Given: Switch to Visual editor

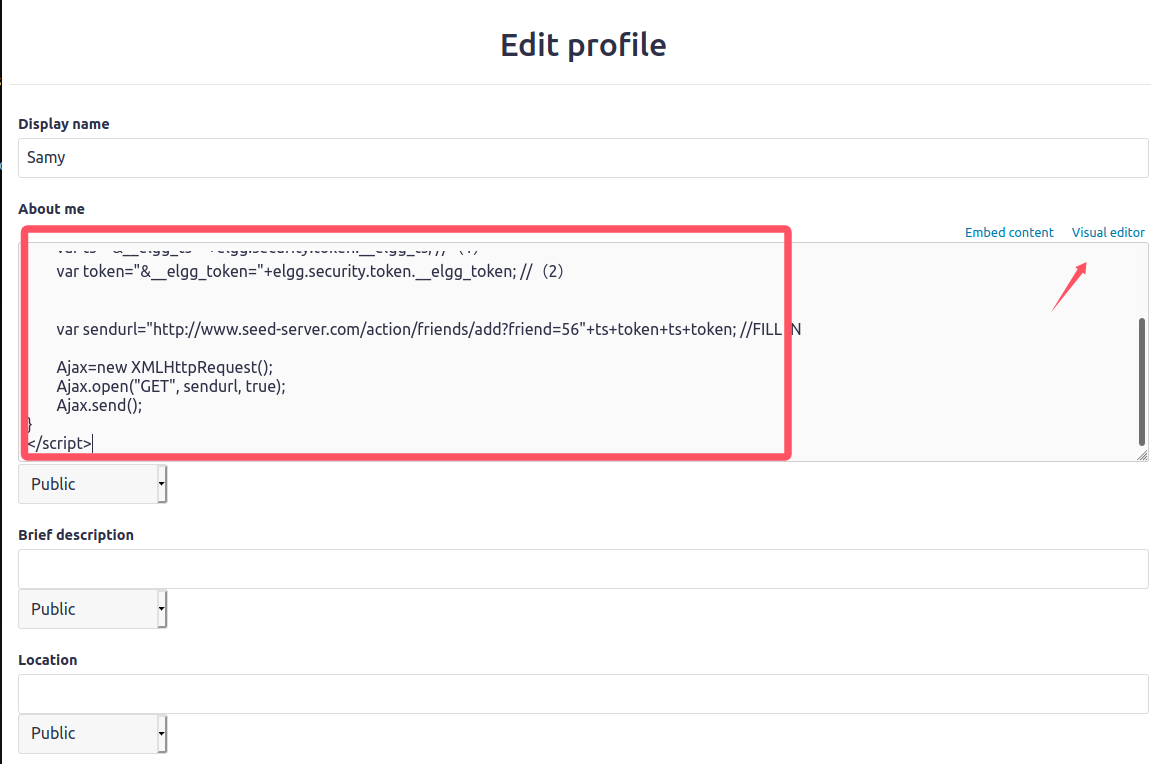Looking at the screenshot, I should [x=1108, y=233].
